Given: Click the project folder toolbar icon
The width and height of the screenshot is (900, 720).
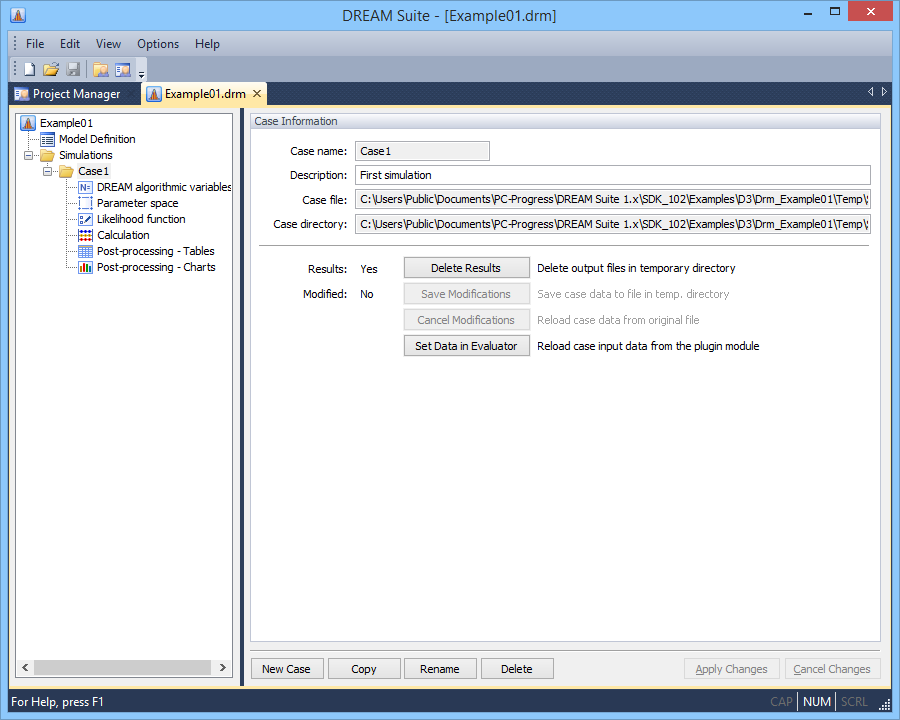Looking at the screenshot, I should click(101, 69).
